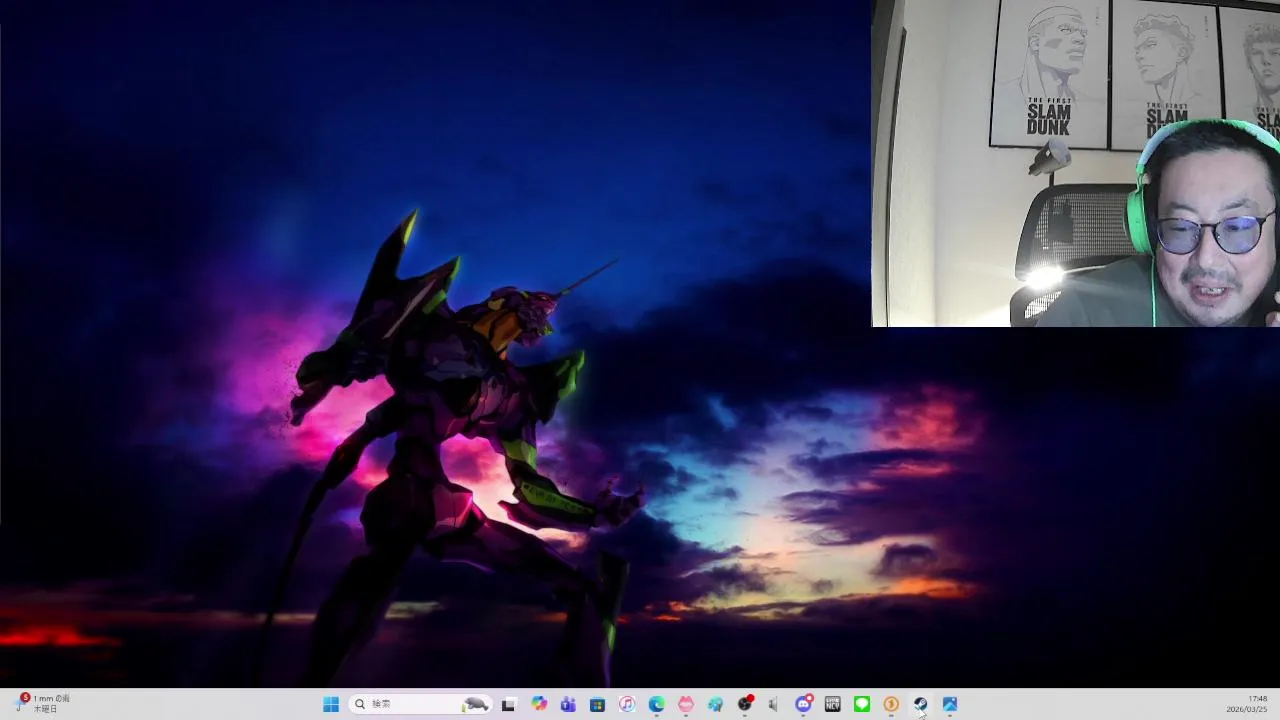This screenshot has width=1280, height=720.
Task: Open the weather widget showing rain
Action: [x=43, y=704]
